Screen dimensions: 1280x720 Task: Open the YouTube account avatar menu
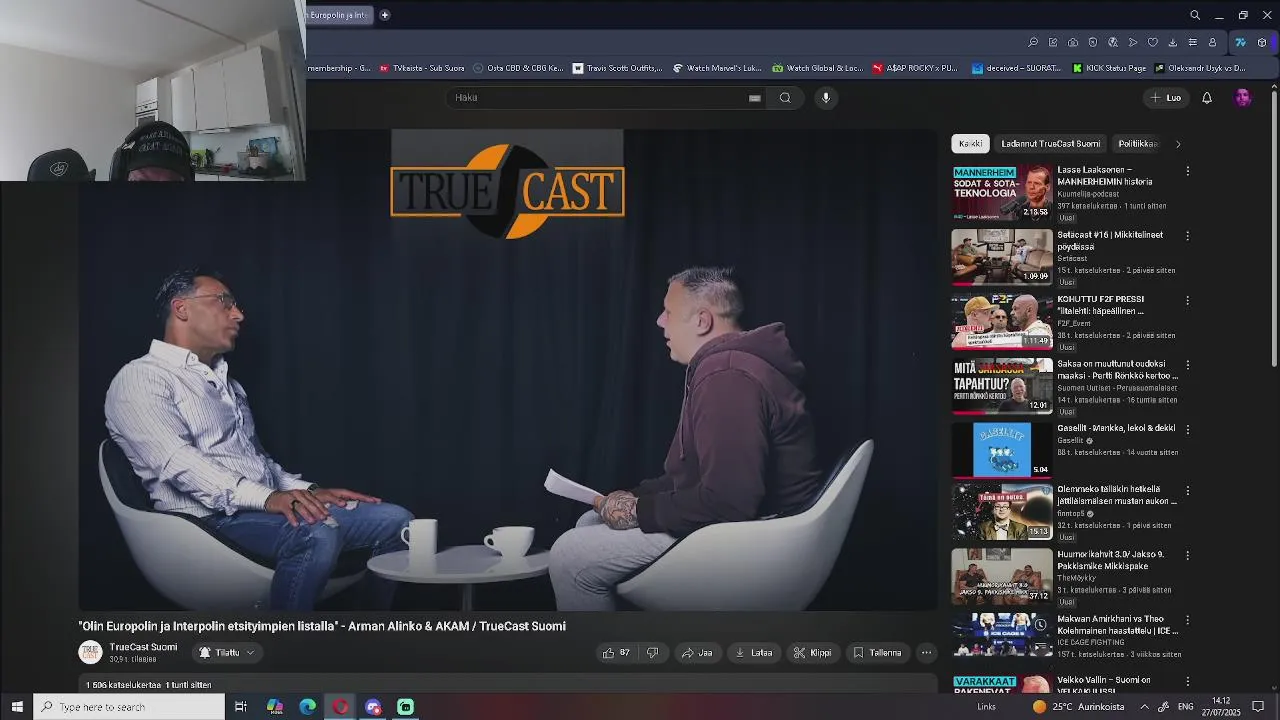pos(1243,98)
